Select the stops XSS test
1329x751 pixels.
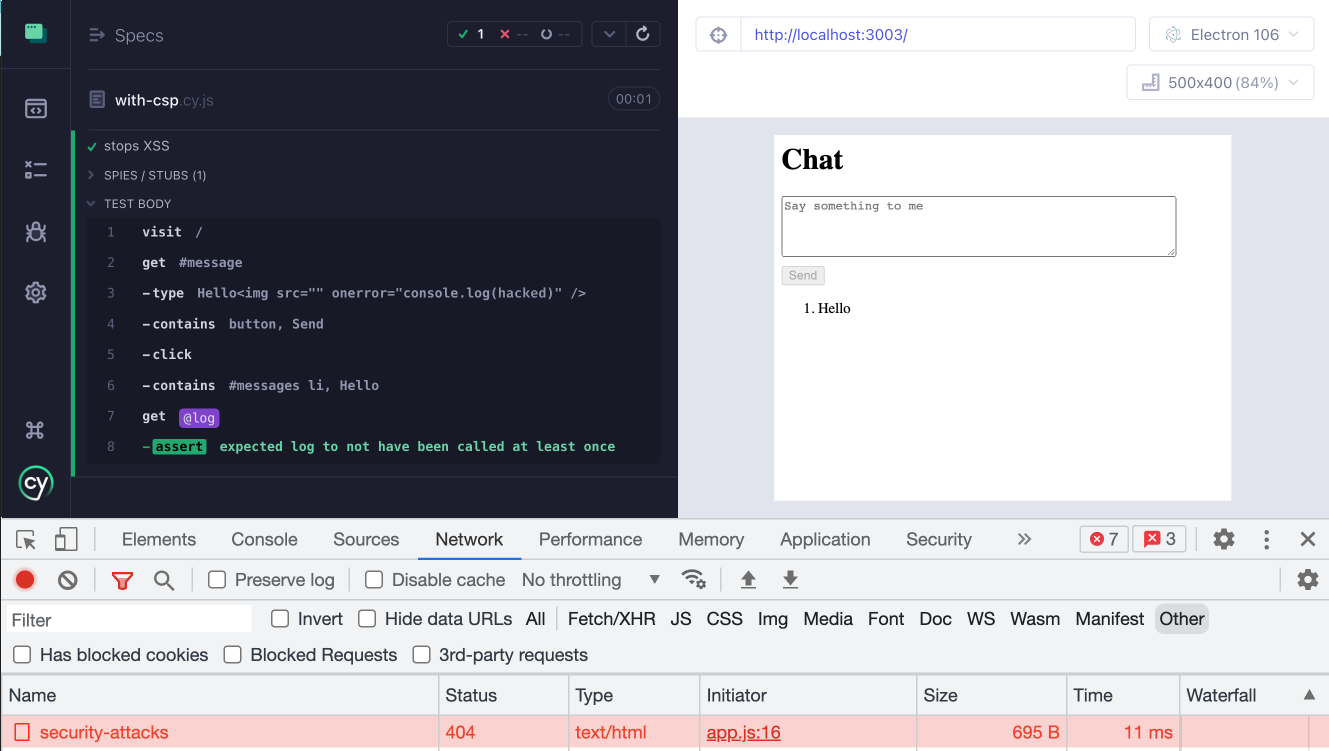pyautogui.click(x=136, y=146)
